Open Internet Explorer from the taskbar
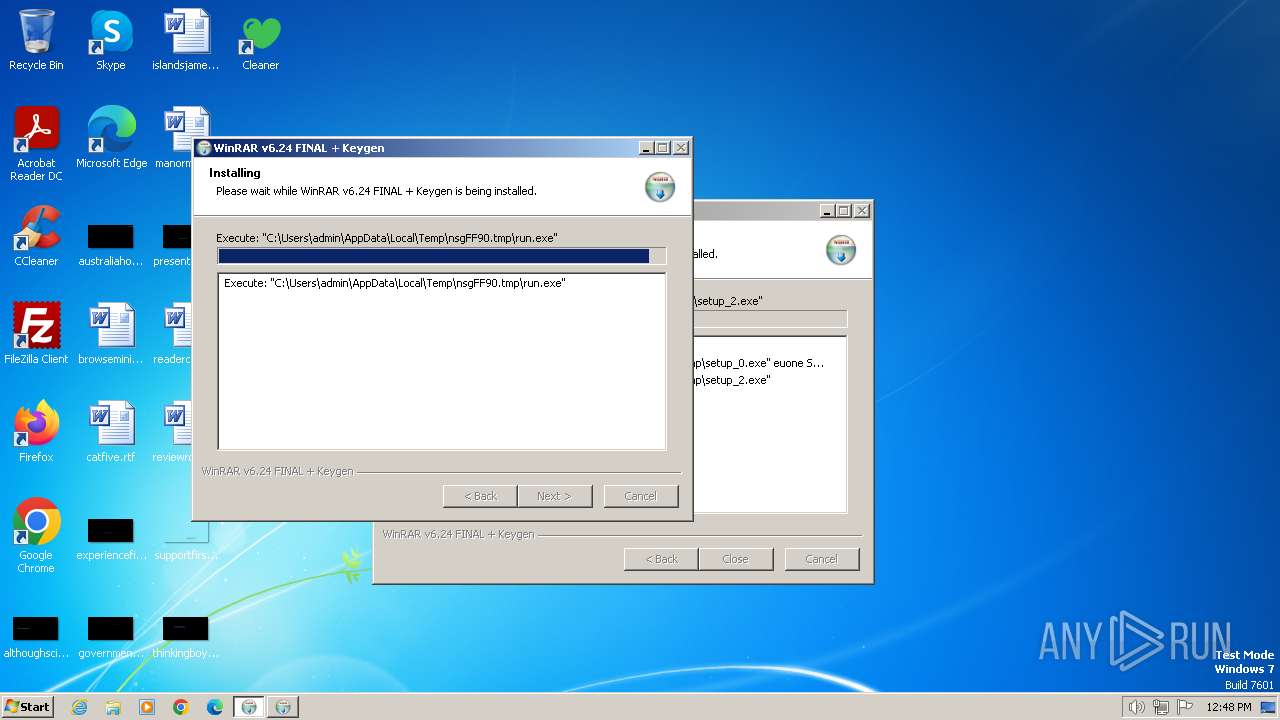Viewport: 1280px width, 720px height. click(x=79, y=707)
